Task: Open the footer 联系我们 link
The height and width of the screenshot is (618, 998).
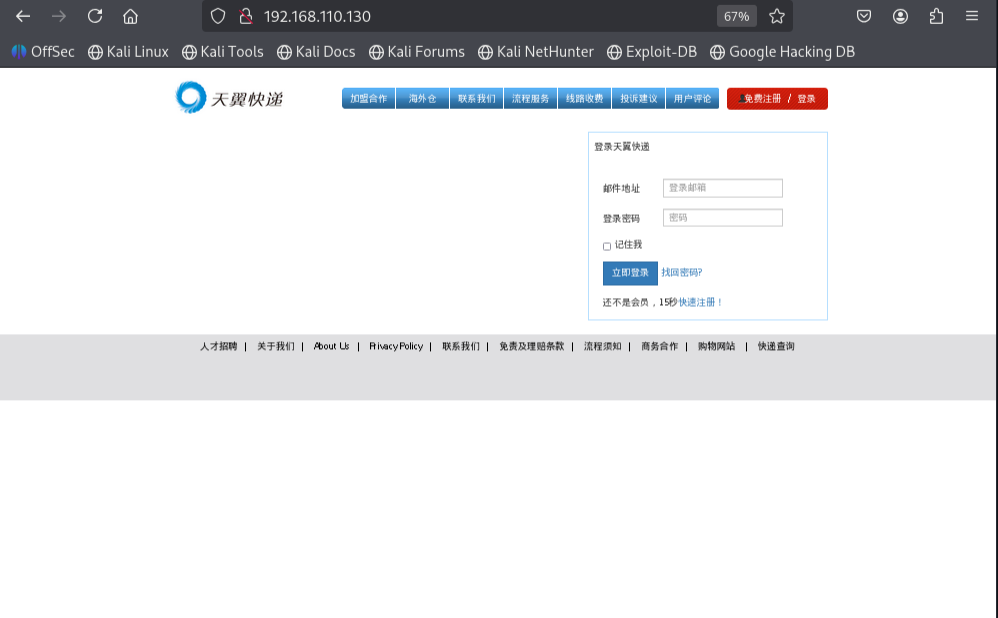Action: [x=461, y=346]
